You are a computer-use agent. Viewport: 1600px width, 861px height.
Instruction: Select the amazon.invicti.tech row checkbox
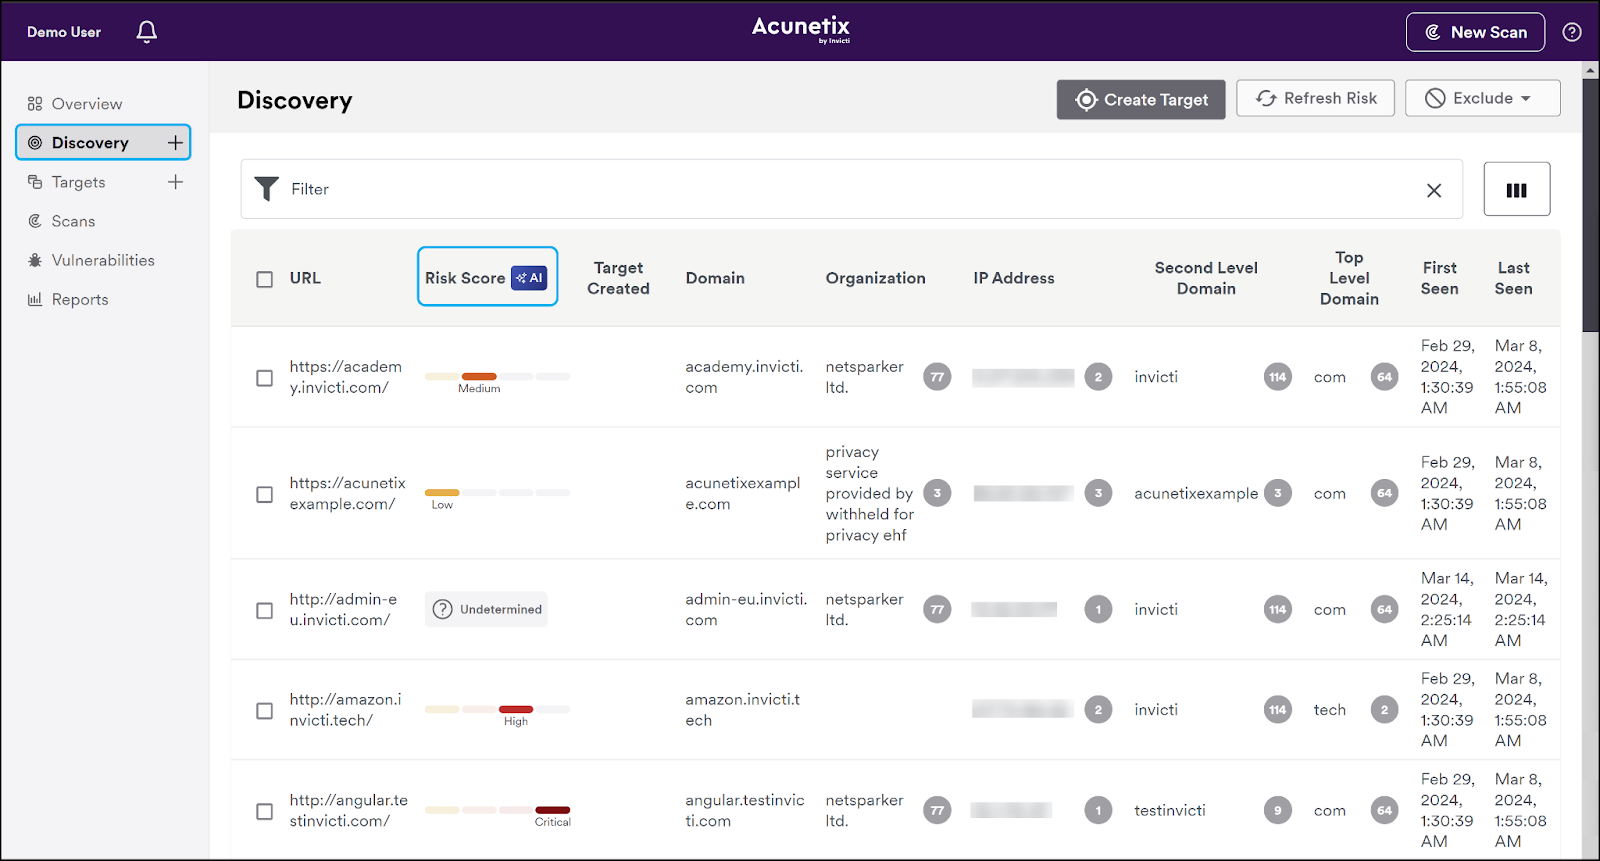(x=264, y=711)
